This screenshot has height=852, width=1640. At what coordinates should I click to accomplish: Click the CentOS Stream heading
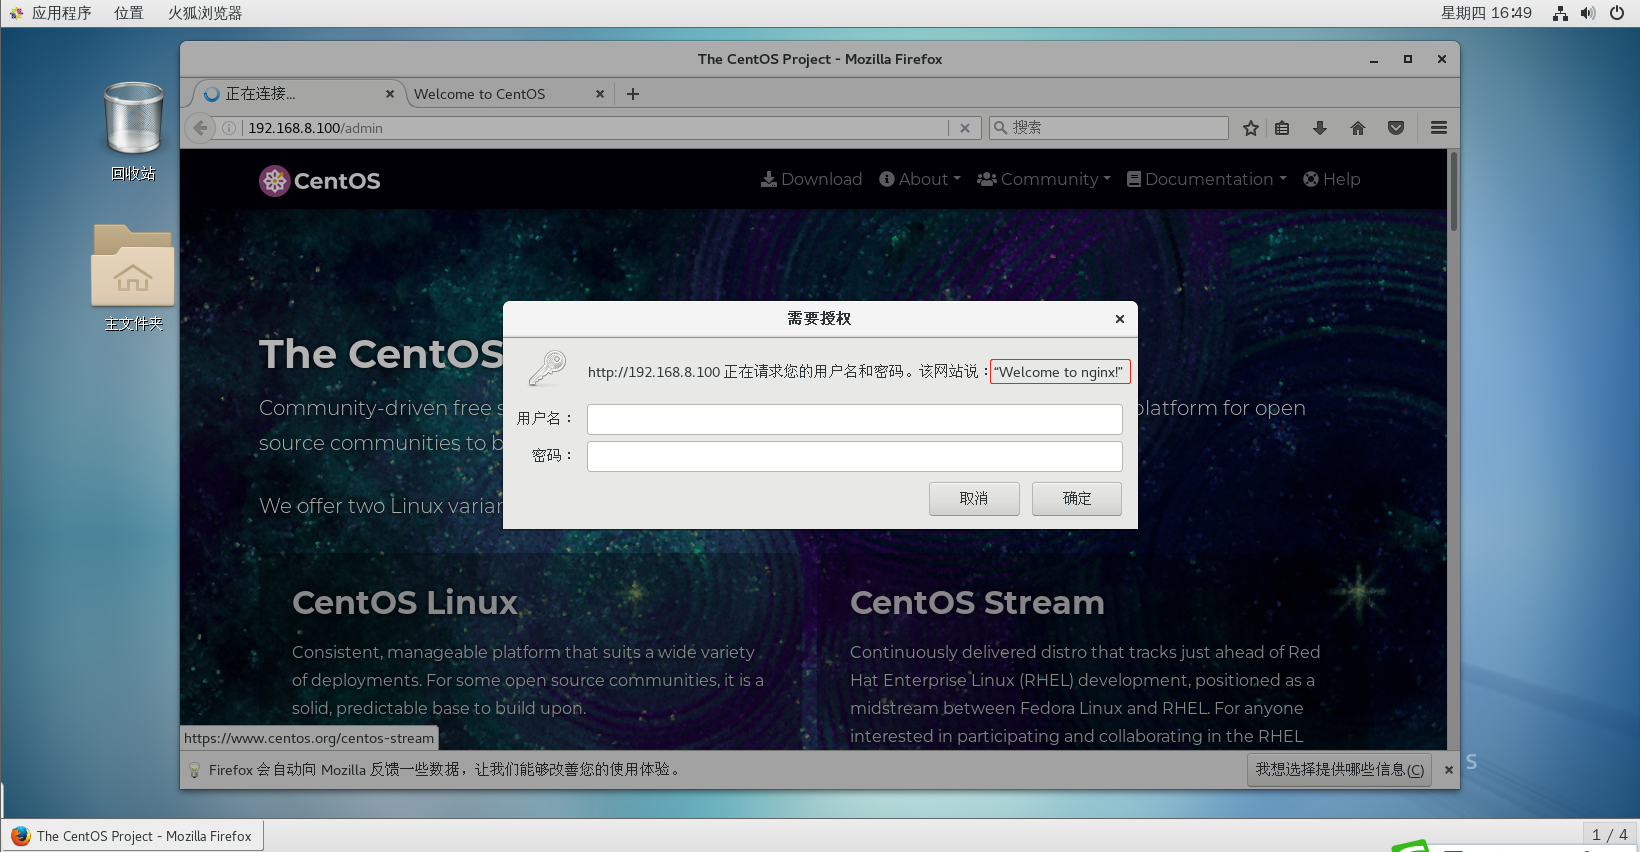977,603
